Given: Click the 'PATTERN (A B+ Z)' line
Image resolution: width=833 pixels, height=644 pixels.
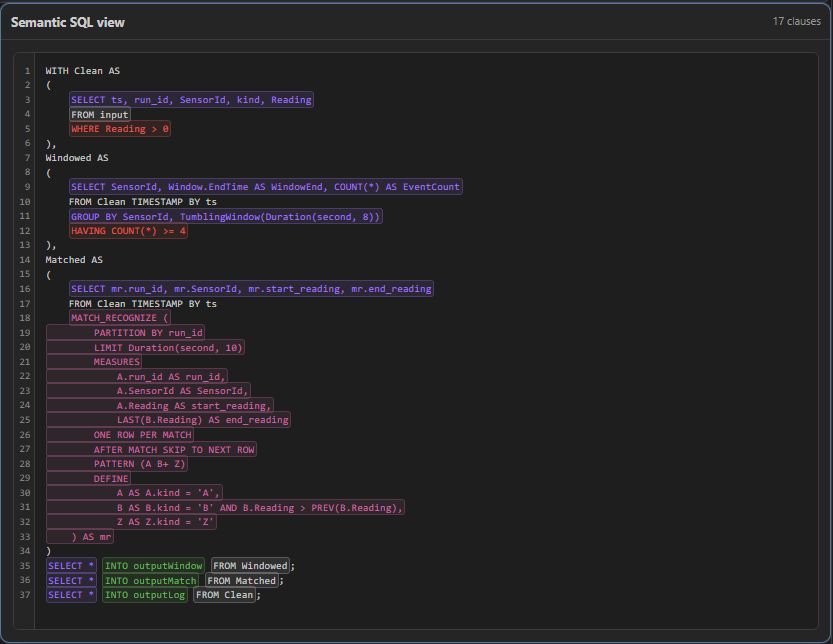Looking at the screenshot, I should click(x=117, y=464).
